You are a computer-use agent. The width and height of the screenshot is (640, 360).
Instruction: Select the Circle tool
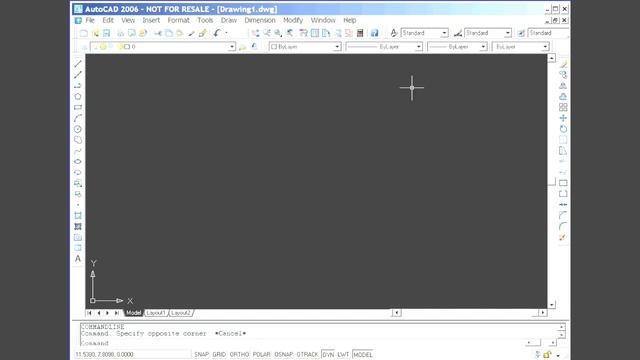pos(78,129)
